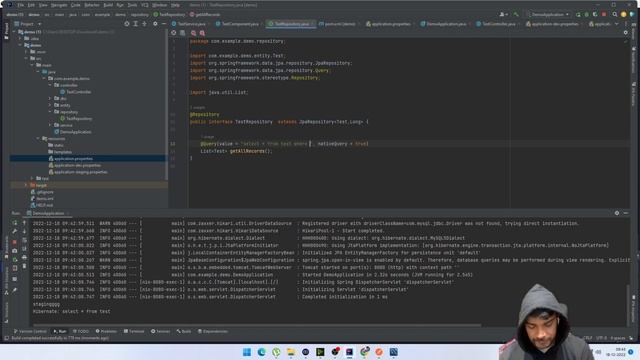Click the up arrow in Run panel
Image resolution: width=640 pixels, height=360 pixels.
pyautogui.click(x=24, y=223)
